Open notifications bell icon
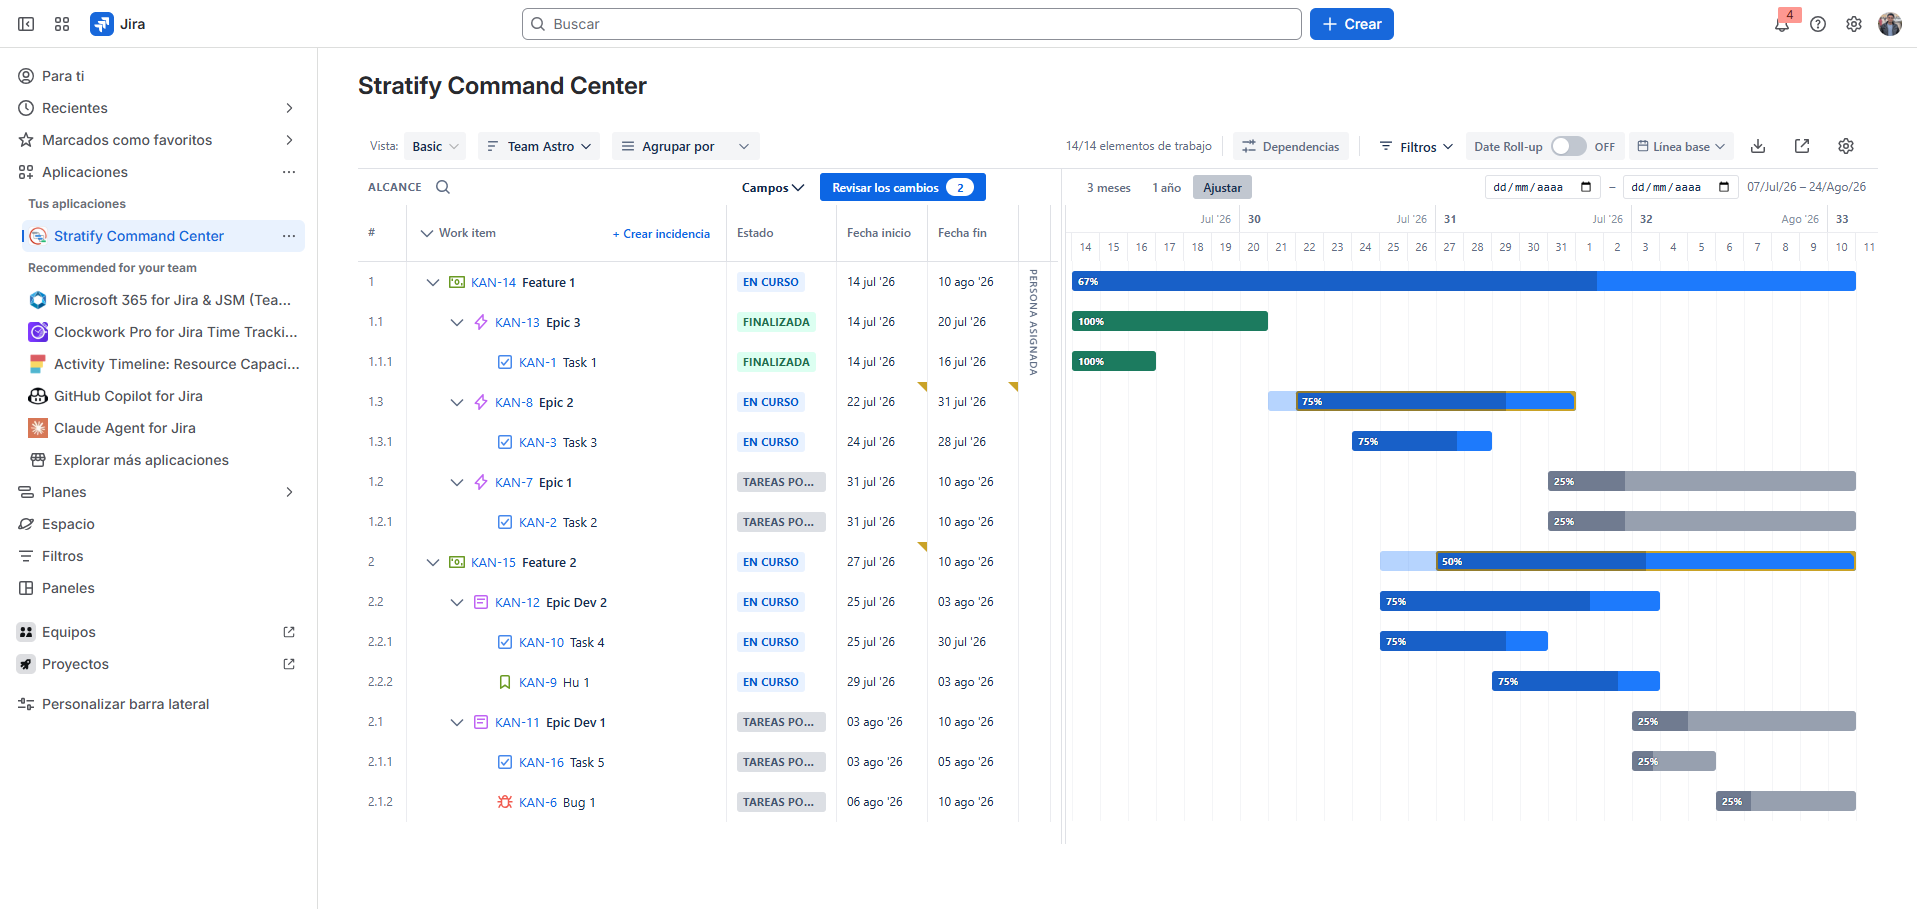 1782,25
